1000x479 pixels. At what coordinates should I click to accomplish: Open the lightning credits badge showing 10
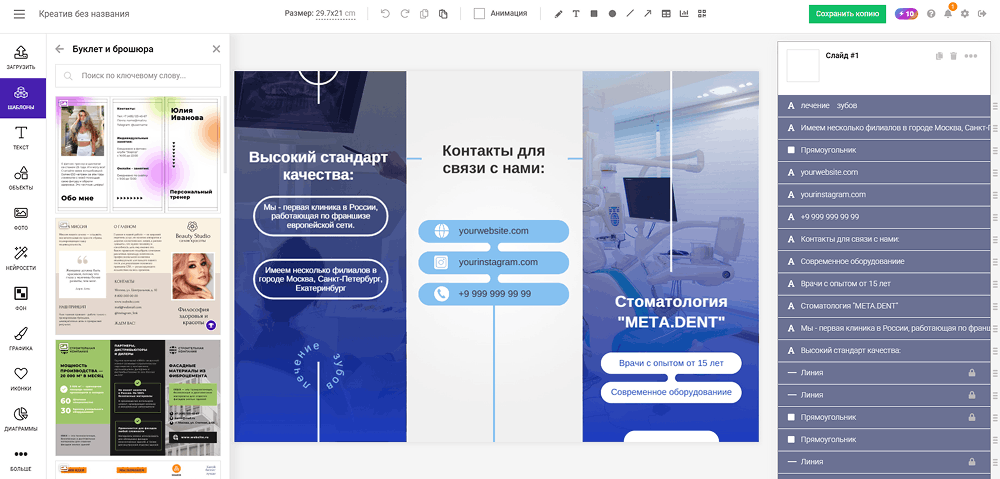click(x=906, y=13)
